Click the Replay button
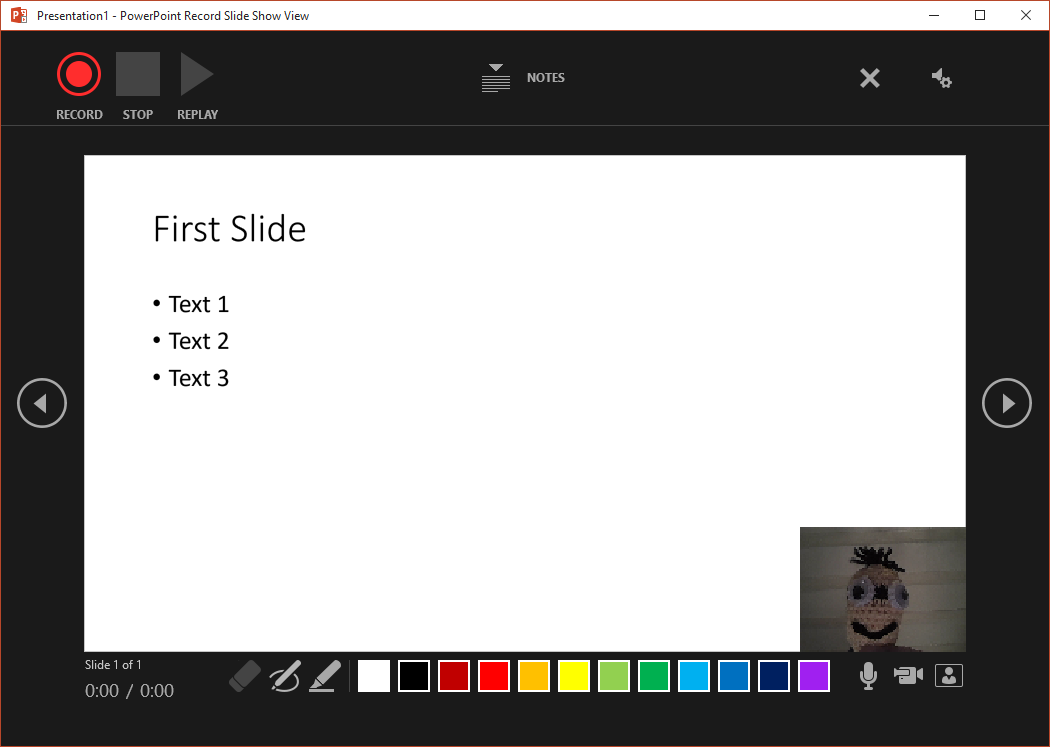The width and height of the screenshot is (1050, 747). [x=197, y=75]
